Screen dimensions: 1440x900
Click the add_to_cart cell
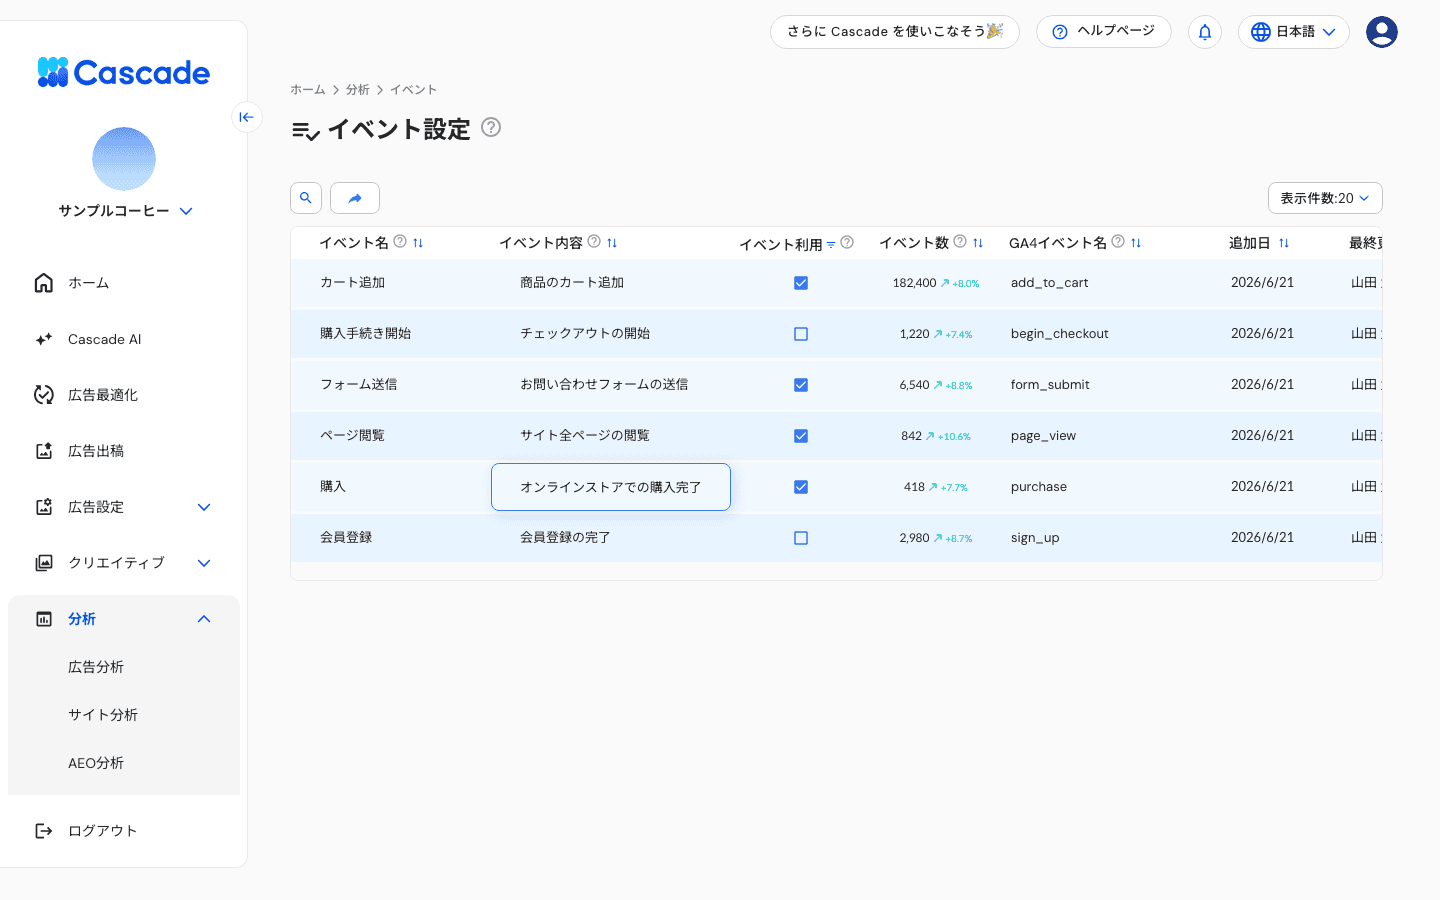(x=1049, y=283)
